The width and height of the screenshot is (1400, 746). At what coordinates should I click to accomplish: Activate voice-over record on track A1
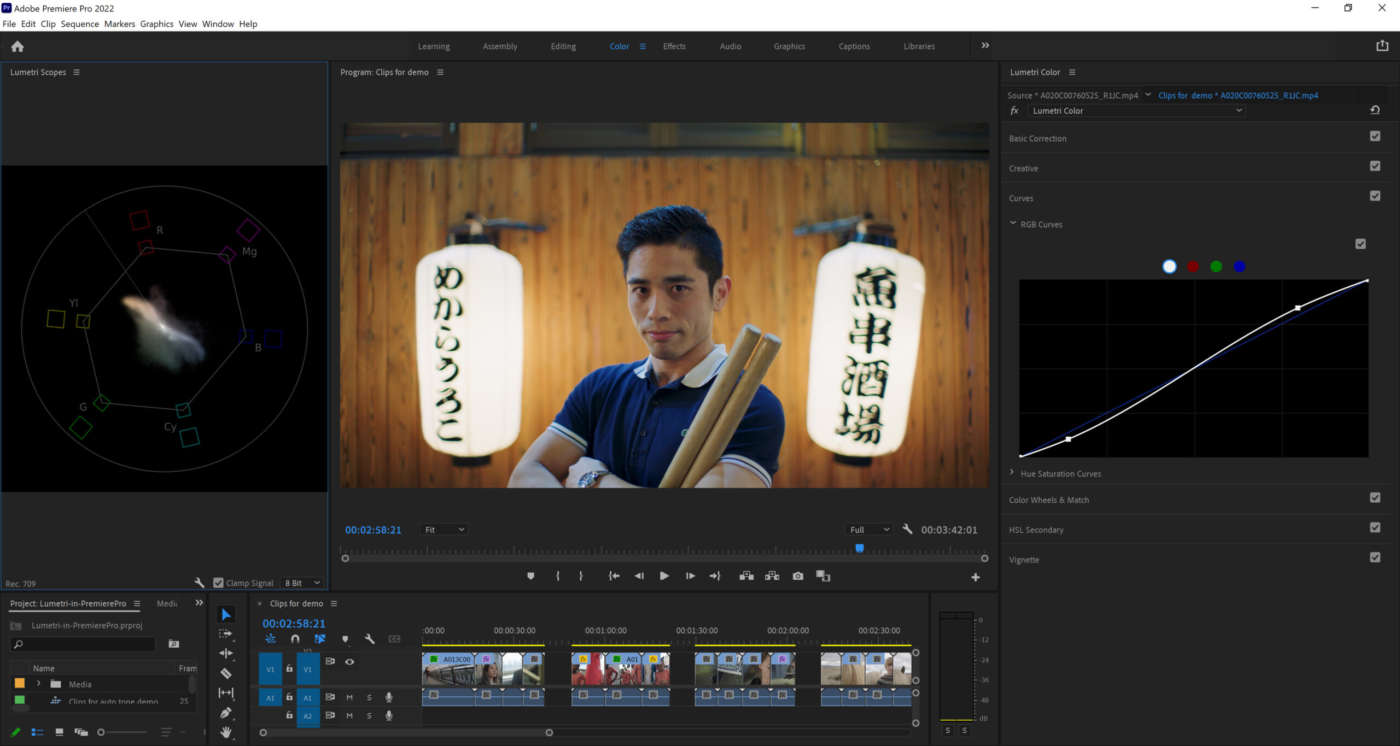click(x=389, y=697)
